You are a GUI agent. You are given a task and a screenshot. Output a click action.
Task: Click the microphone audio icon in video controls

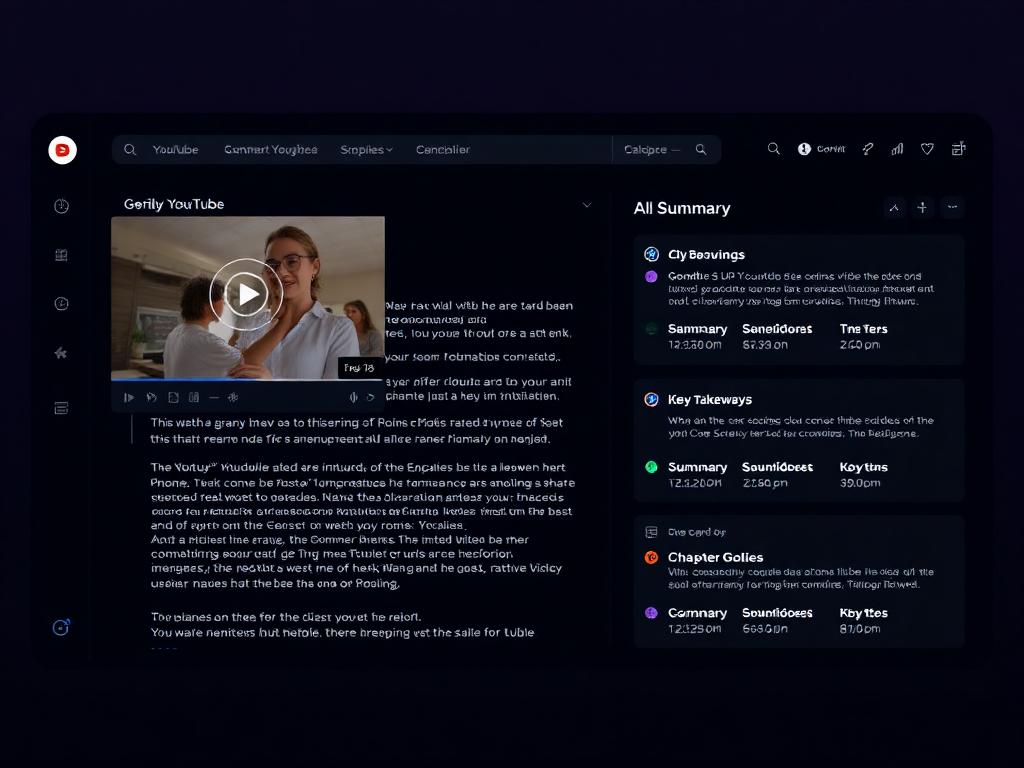click(x=353, y=397)
